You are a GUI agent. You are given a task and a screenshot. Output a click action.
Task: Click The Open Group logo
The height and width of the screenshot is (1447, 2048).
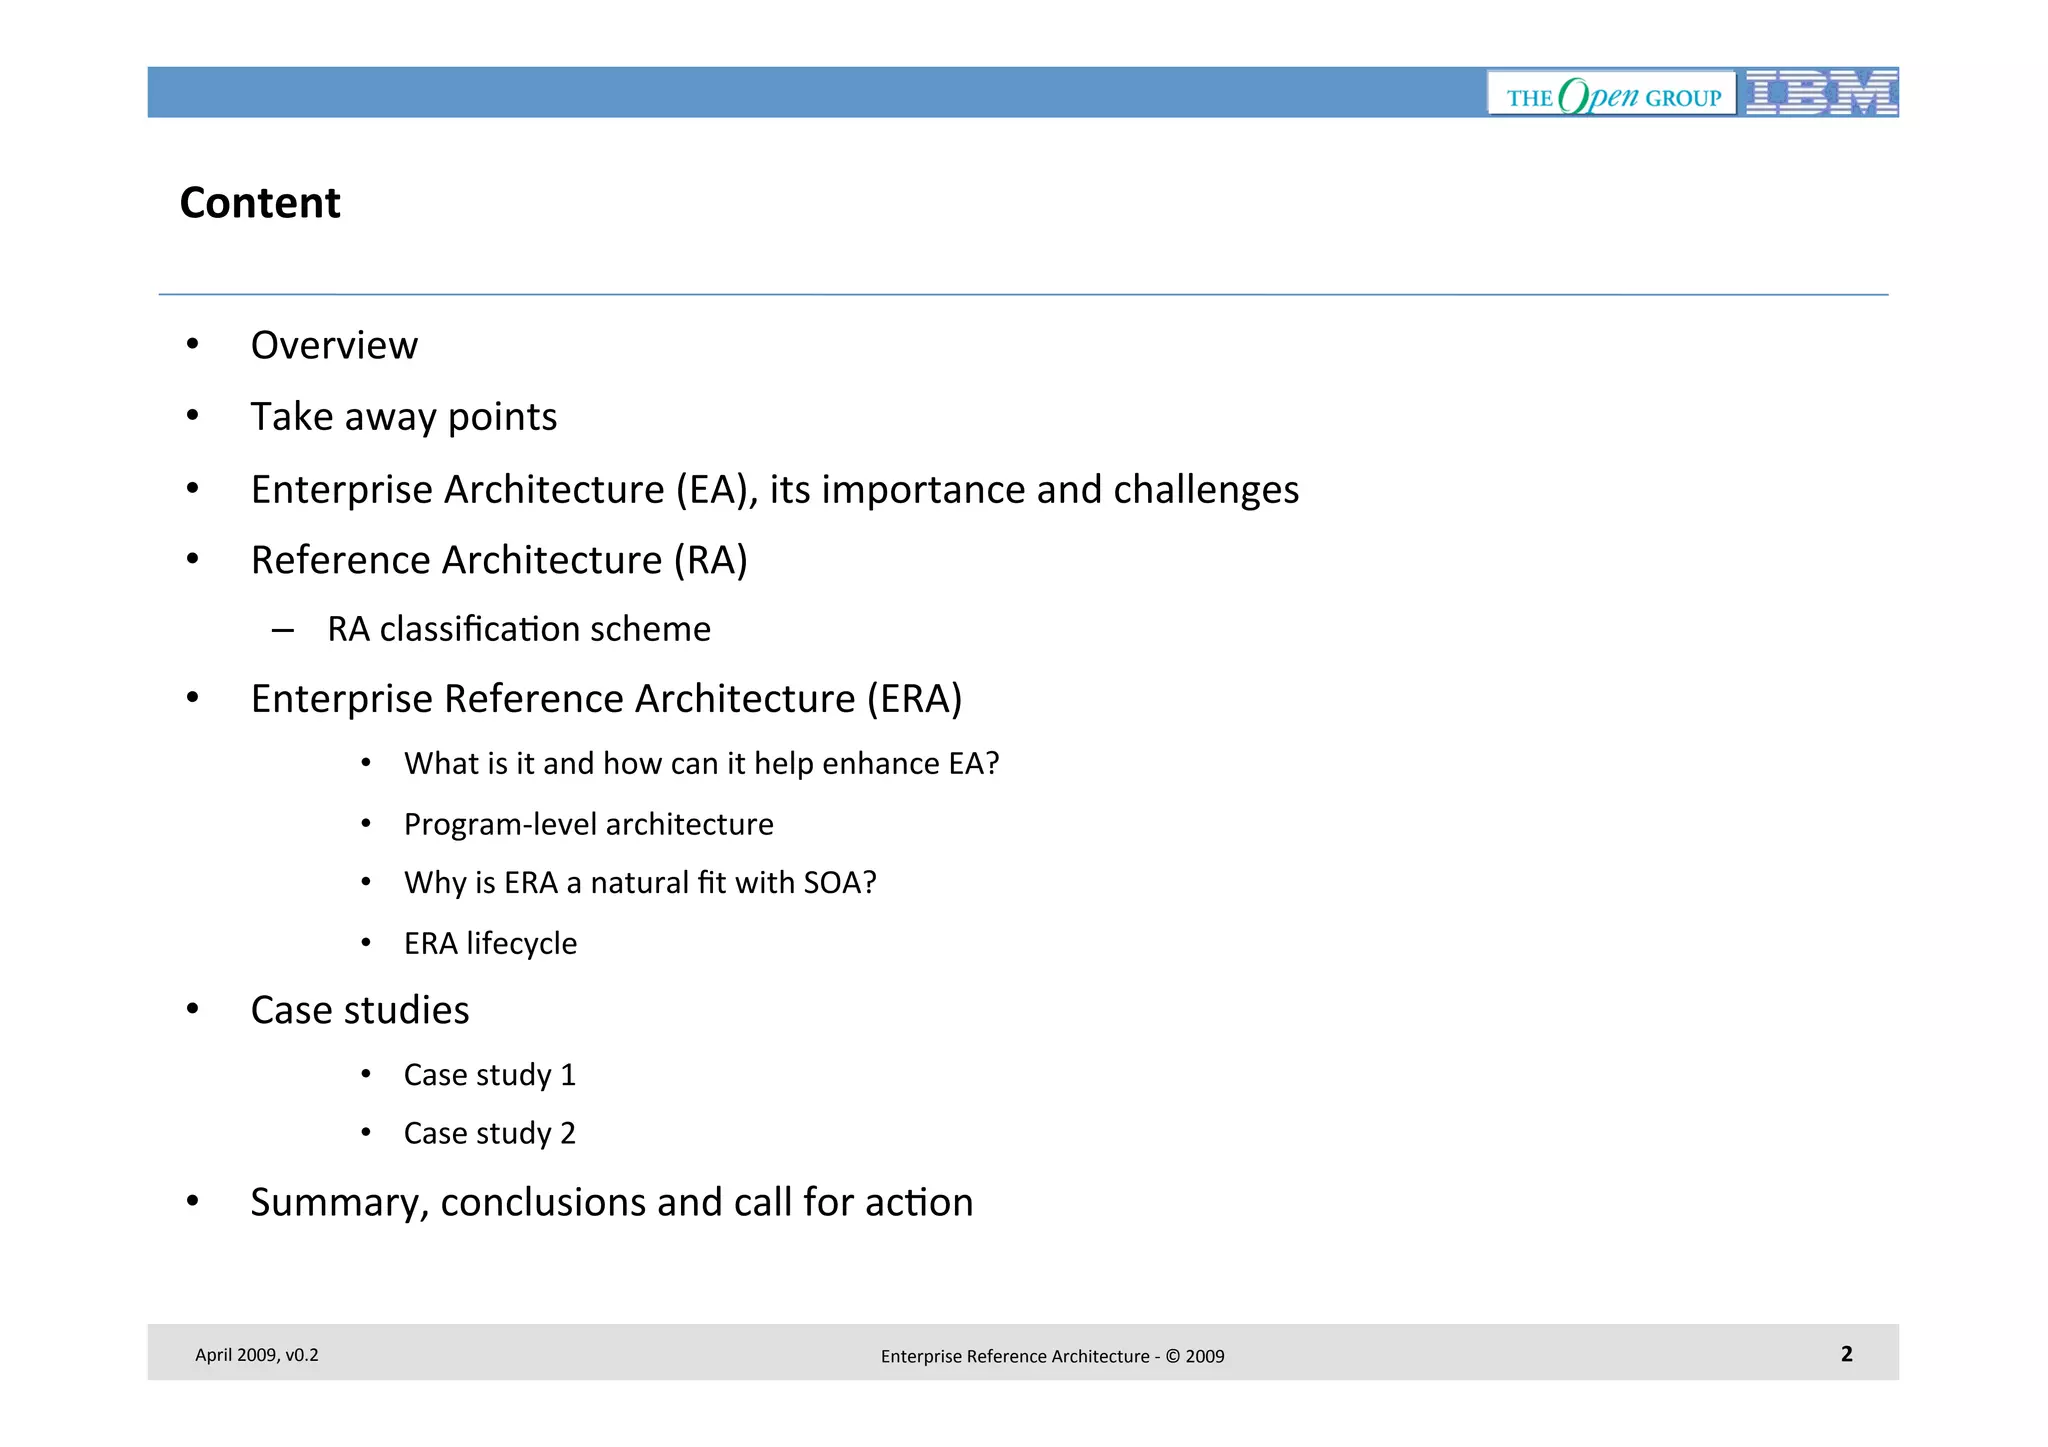pyautogui.click(x=1612, y=94)
